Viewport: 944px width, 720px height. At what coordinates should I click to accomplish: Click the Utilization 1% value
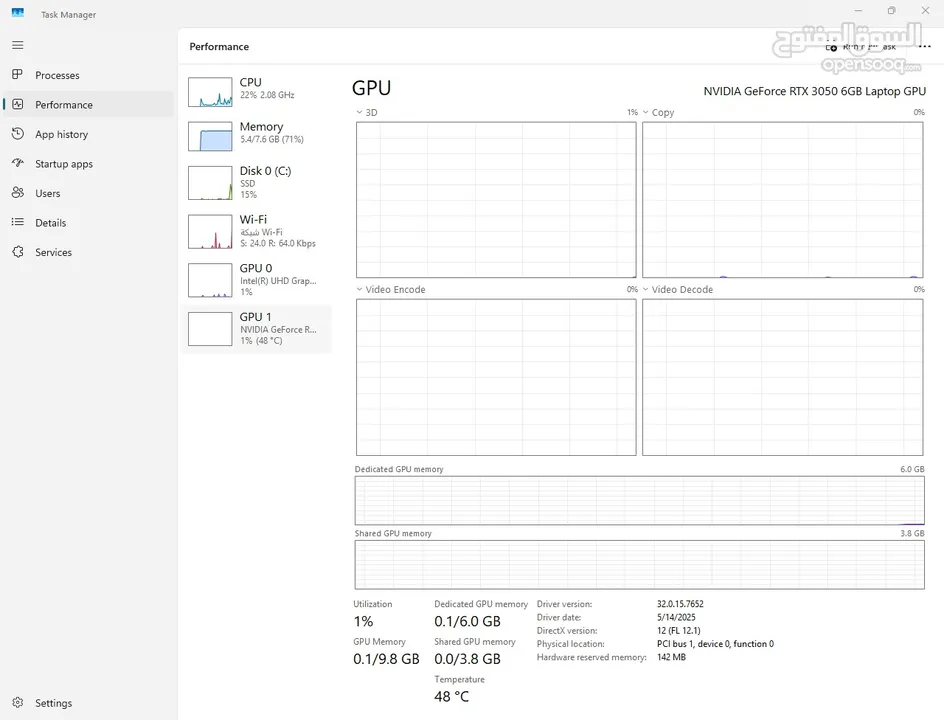click(x=363, y=621)
